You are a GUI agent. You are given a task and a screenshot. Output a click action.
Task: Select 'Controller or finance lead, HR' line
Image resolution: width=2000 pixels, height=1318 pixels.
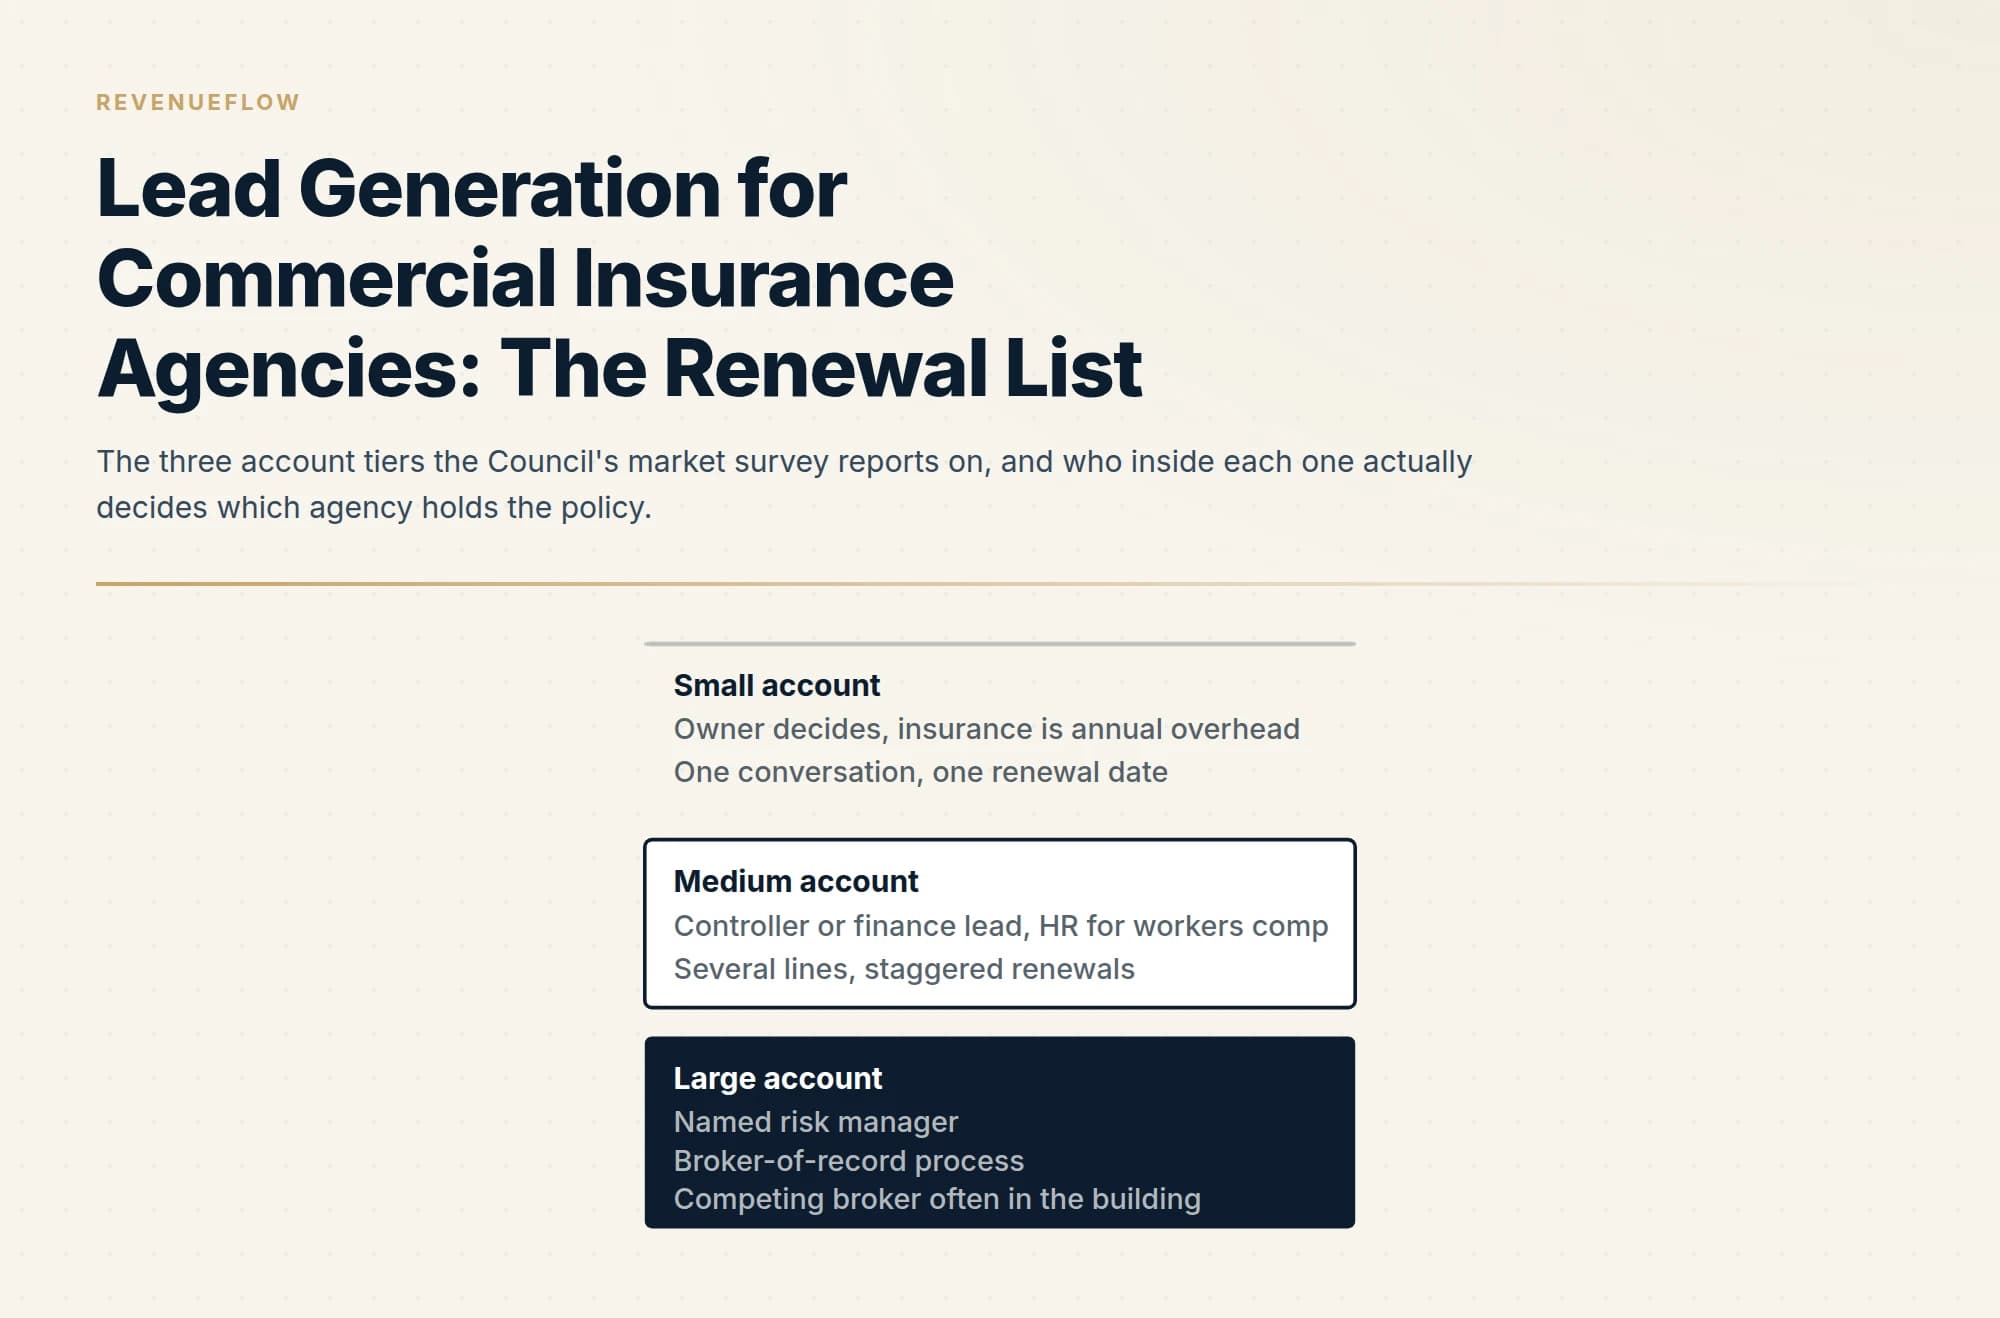click(1001, 926)
